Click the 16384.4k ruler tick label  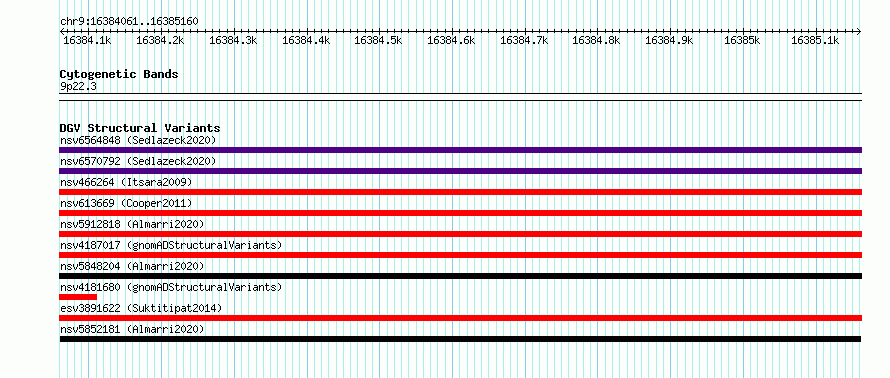(306, 40)
